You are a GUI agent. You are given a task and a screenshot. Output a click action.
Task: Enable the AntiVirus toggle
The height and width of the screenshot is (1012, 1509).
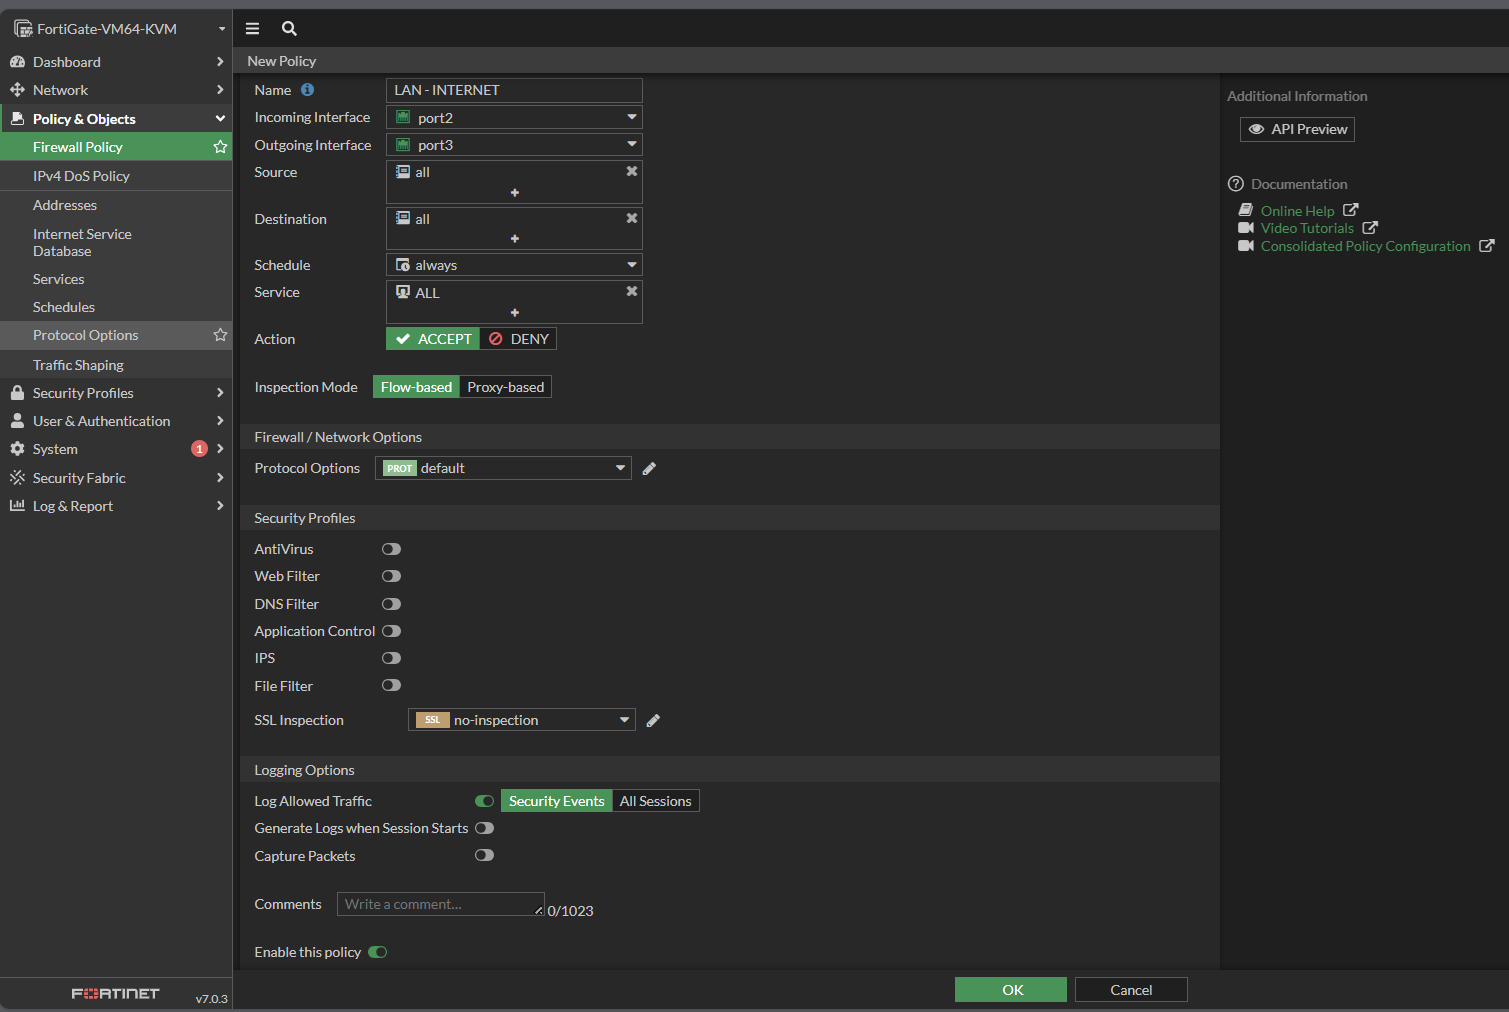(391, 549)
